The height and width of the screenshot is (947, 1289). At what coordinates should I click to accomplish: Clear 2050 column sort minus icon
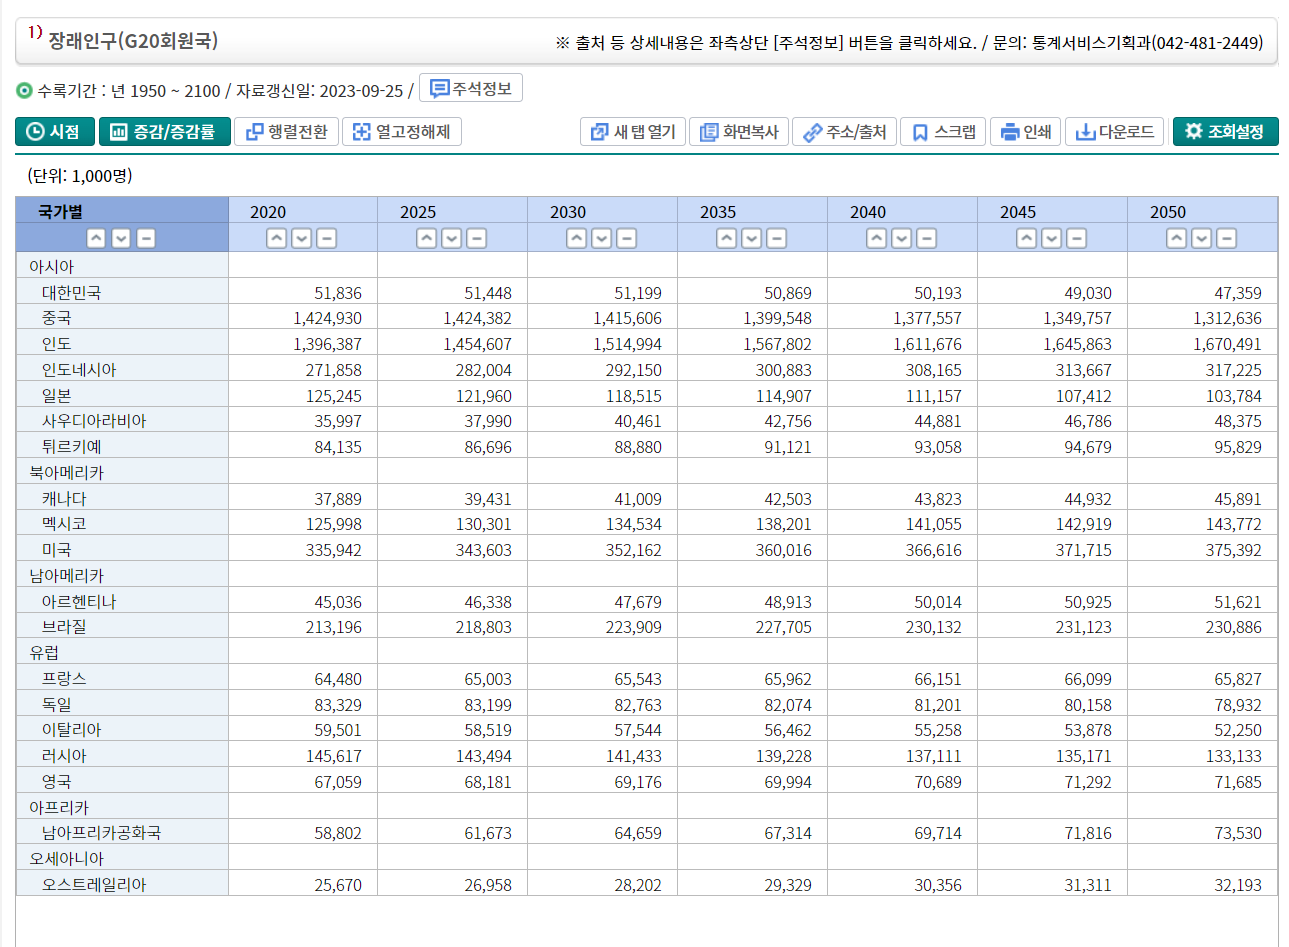click(x=1226, y=238)
